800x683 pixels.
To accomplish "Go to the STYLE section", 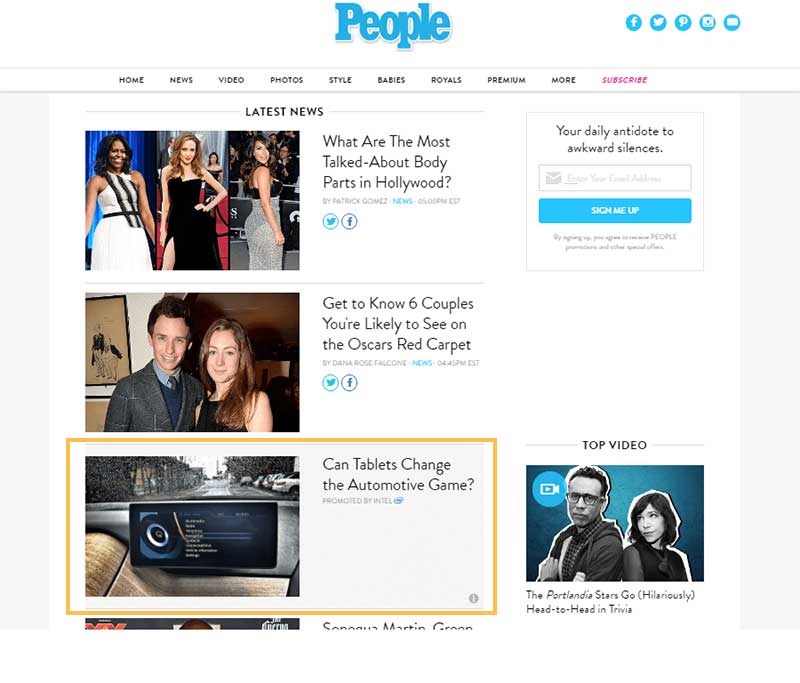I will pos(340,80).
